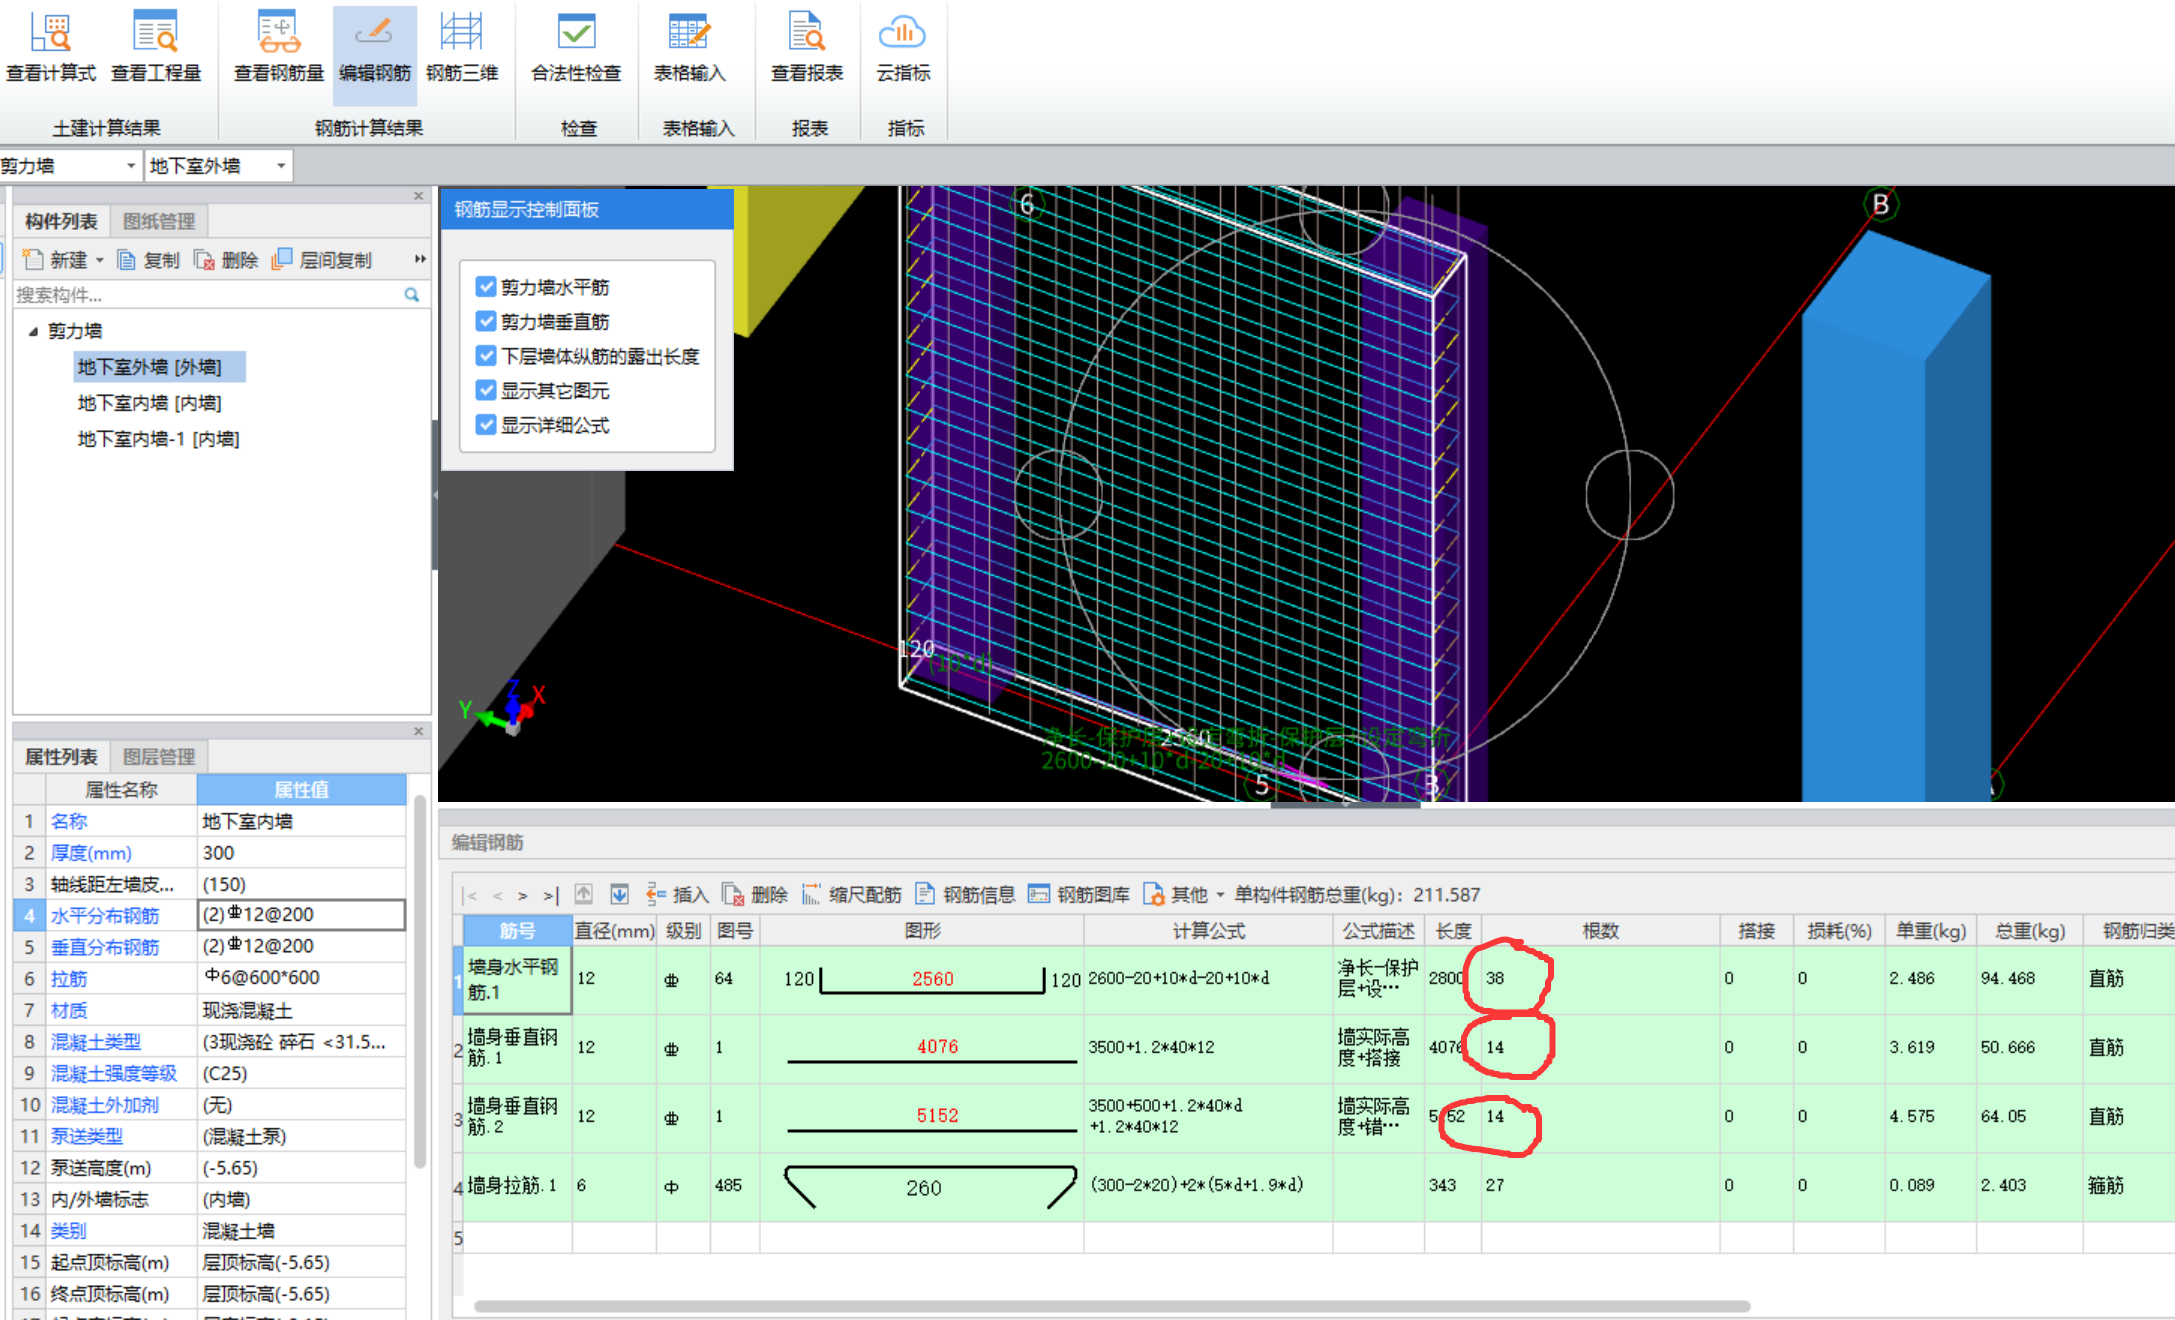Select 地下室内墙 [内墙] tree item
The height and width of the screenshot is (1320, 2175).
point(150,403)
